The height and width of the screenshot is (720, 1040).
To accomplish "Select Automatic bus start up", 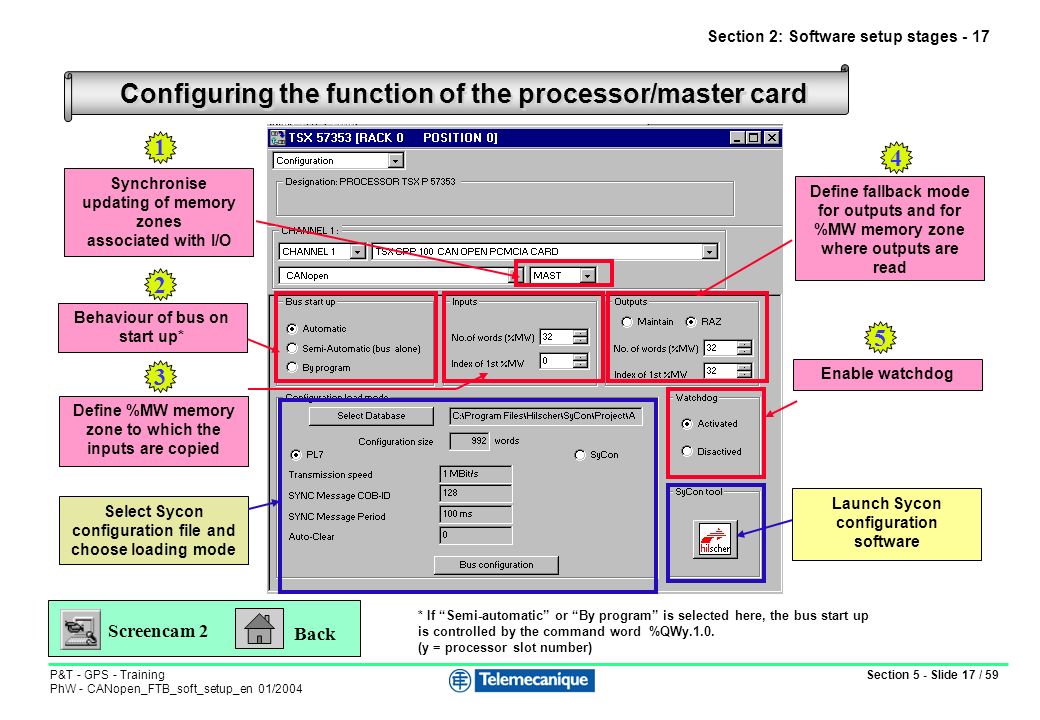I will point(292,329).
